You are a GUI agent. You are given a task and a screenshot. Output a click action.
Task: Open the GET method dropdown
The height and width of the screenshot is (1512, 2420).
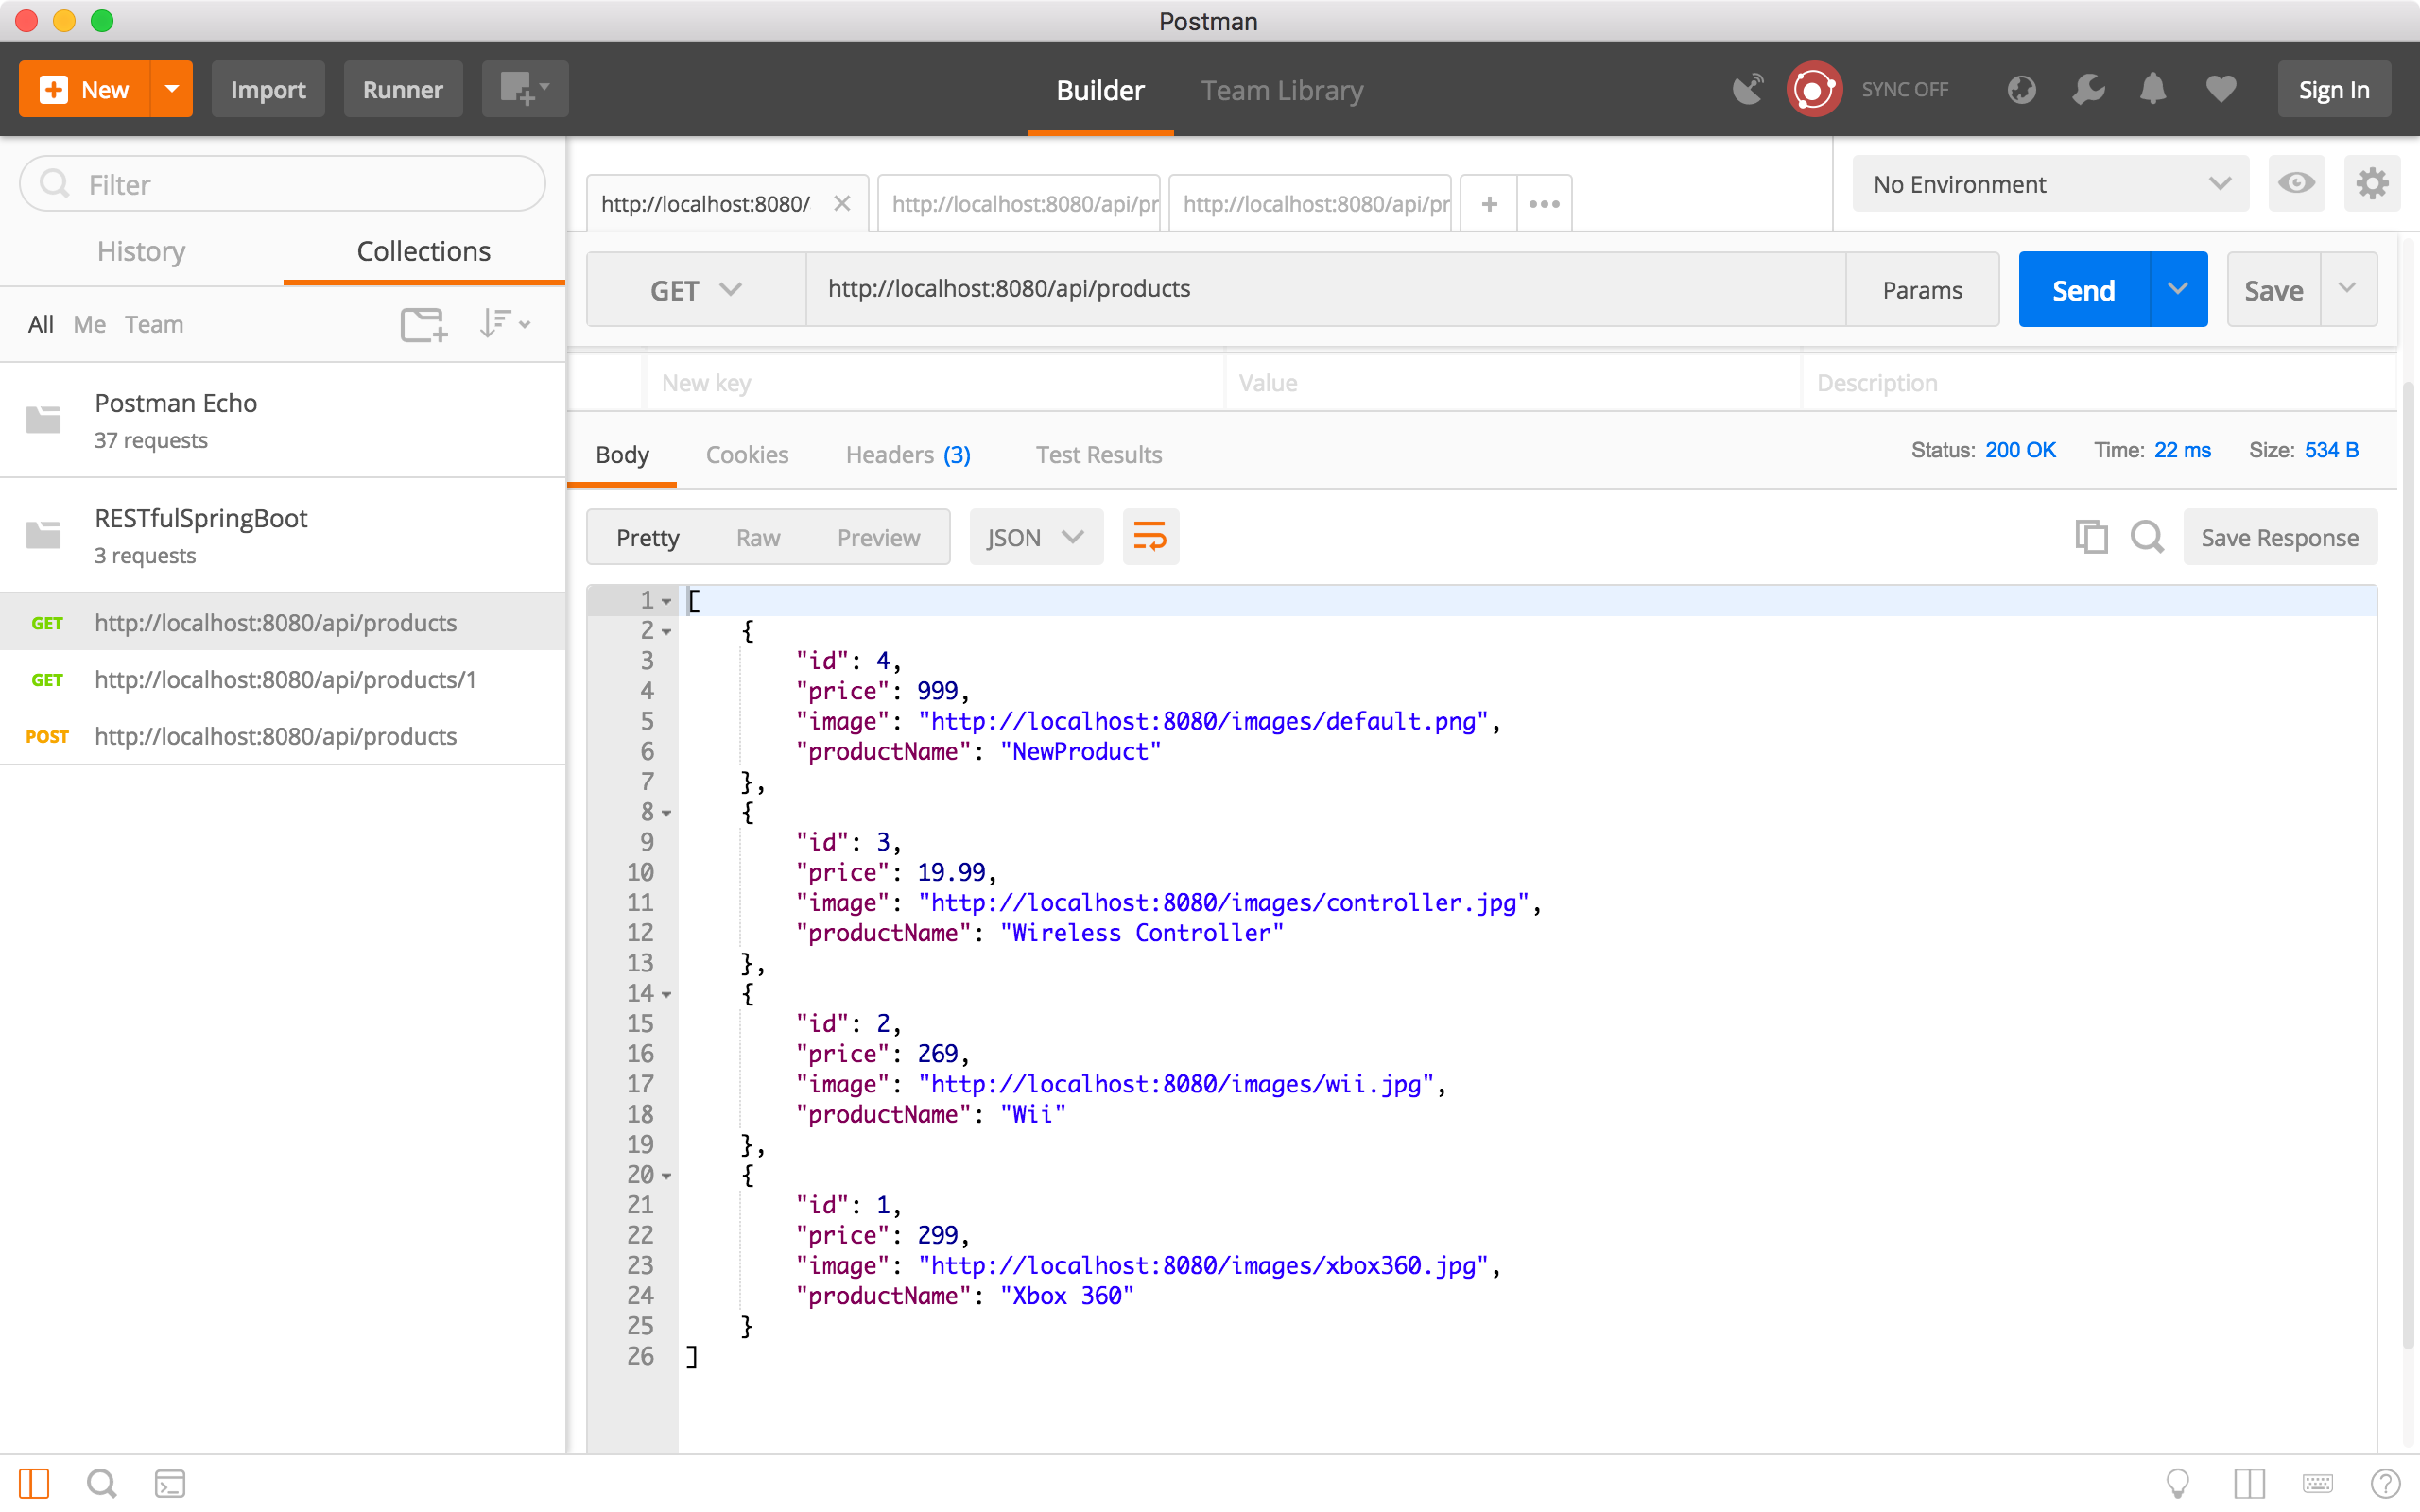pos(696,290)
